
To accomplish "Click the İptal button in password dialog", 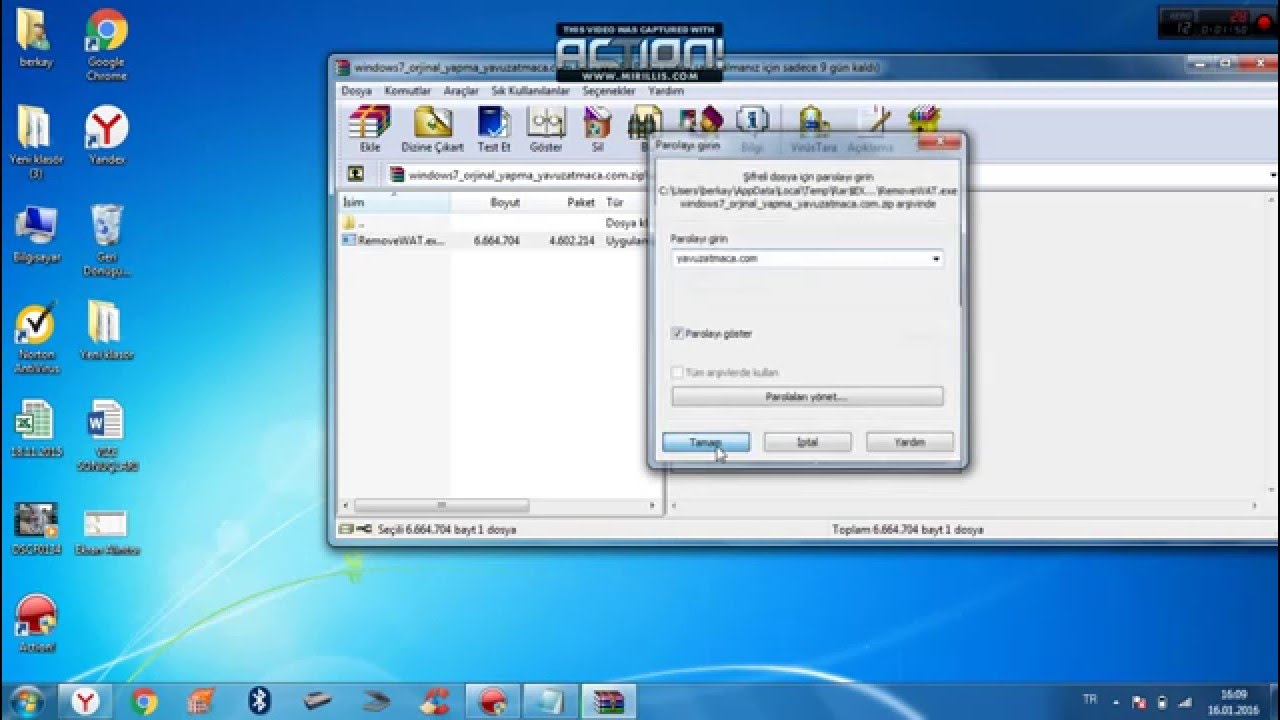I will coord(807,442).
